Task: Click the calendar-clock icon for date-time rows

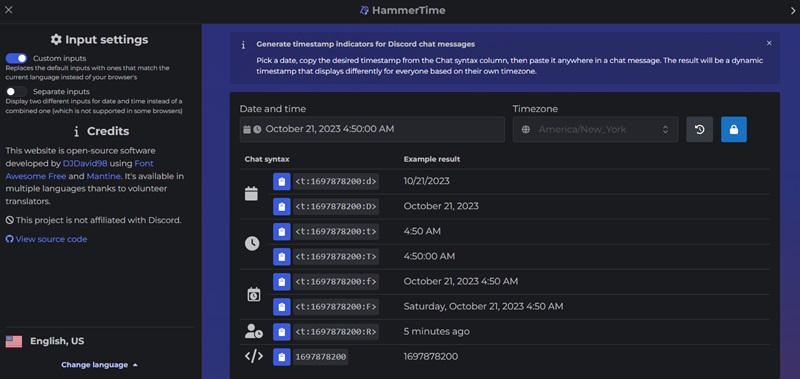Action: 254,294
